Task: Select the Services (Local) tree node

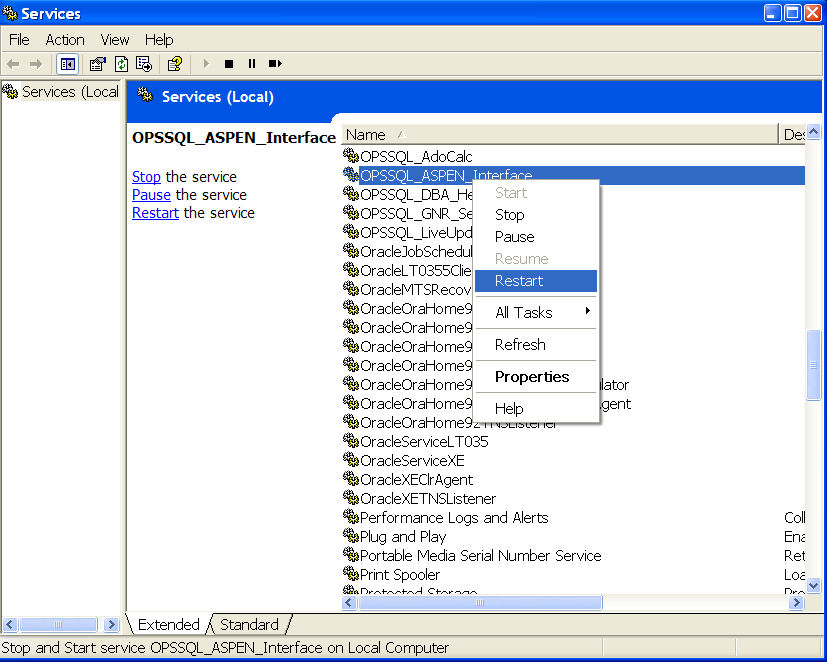Action: click(61, 92)
